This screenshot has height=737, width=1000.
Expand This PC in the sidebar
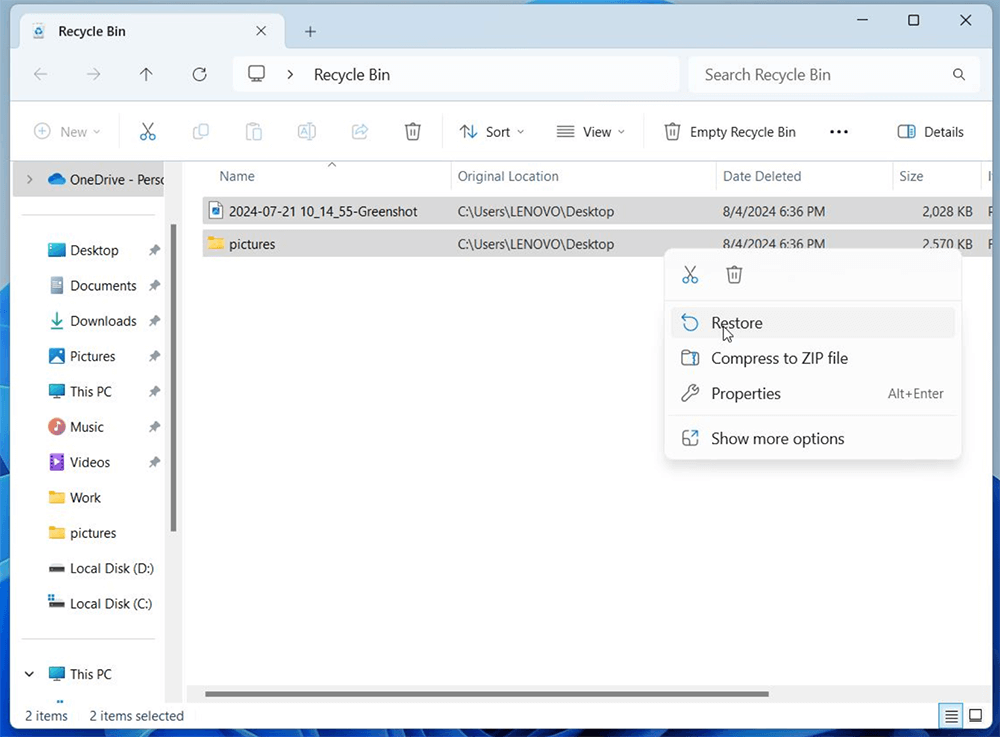28,674
